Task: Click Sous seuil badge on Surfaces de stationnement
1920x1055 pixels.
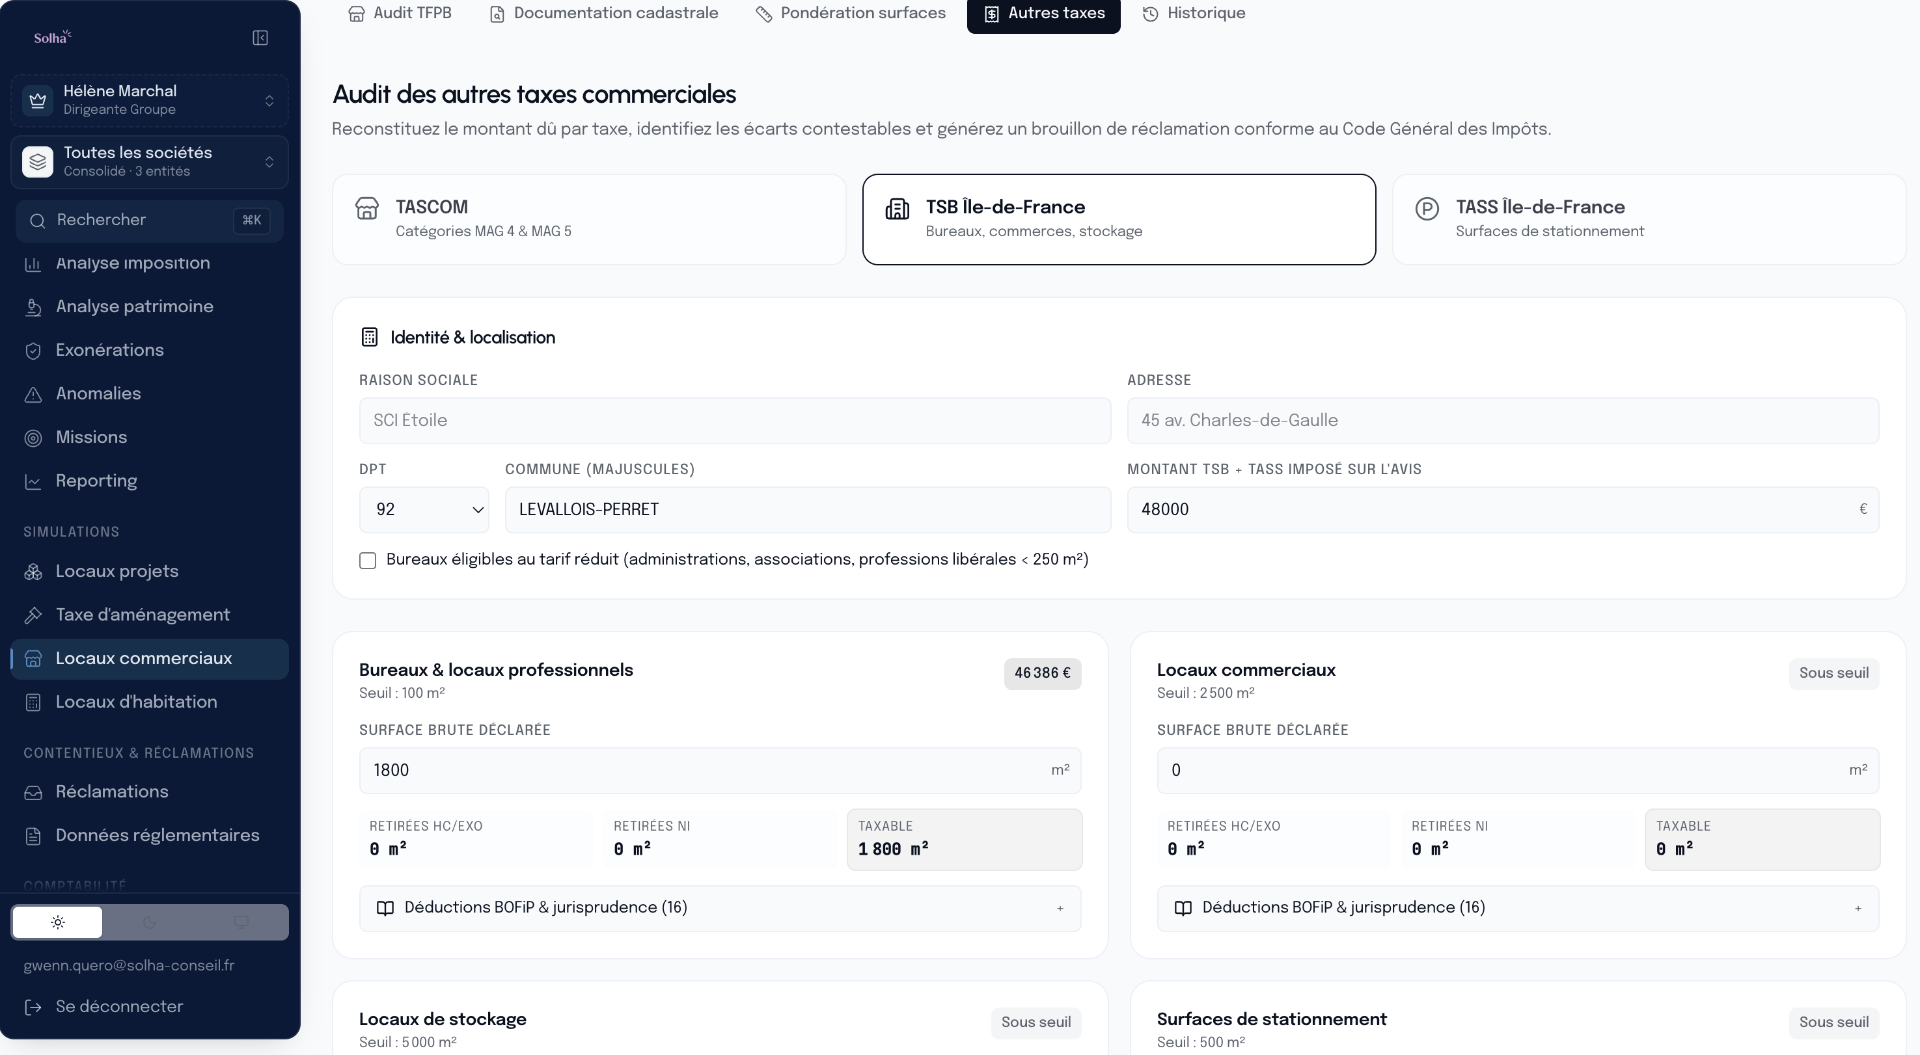Action: tap(1834, 1023)
